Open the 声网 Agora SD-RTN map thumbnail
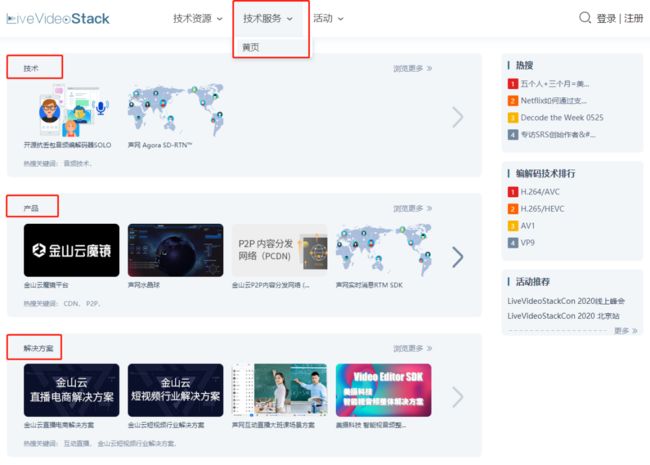 (176, 111)
